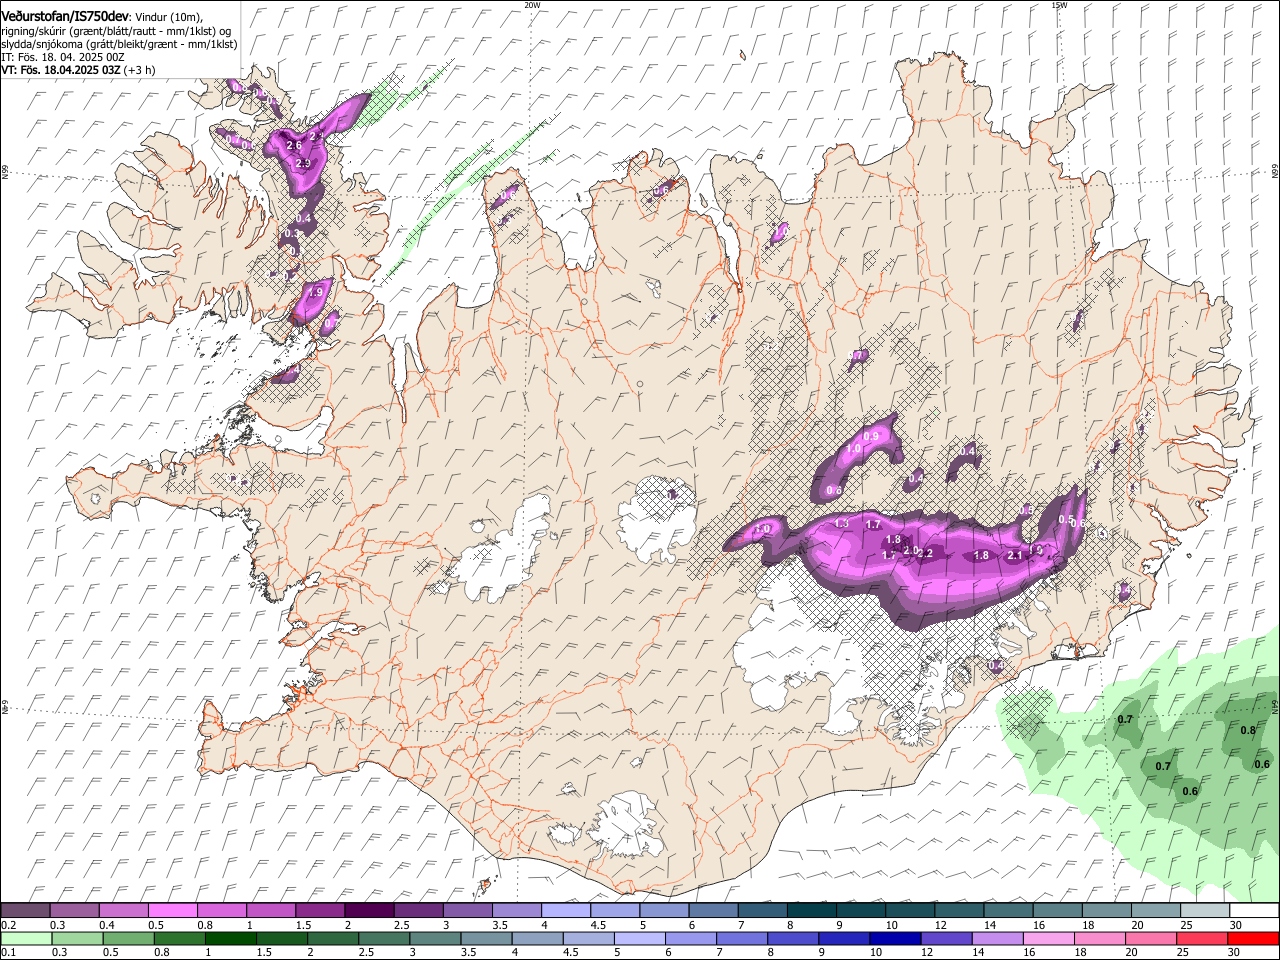Click the 30 label on lower rain scale
The height and width of the screenshot is (960, 1280).
tap(1236, 953)
